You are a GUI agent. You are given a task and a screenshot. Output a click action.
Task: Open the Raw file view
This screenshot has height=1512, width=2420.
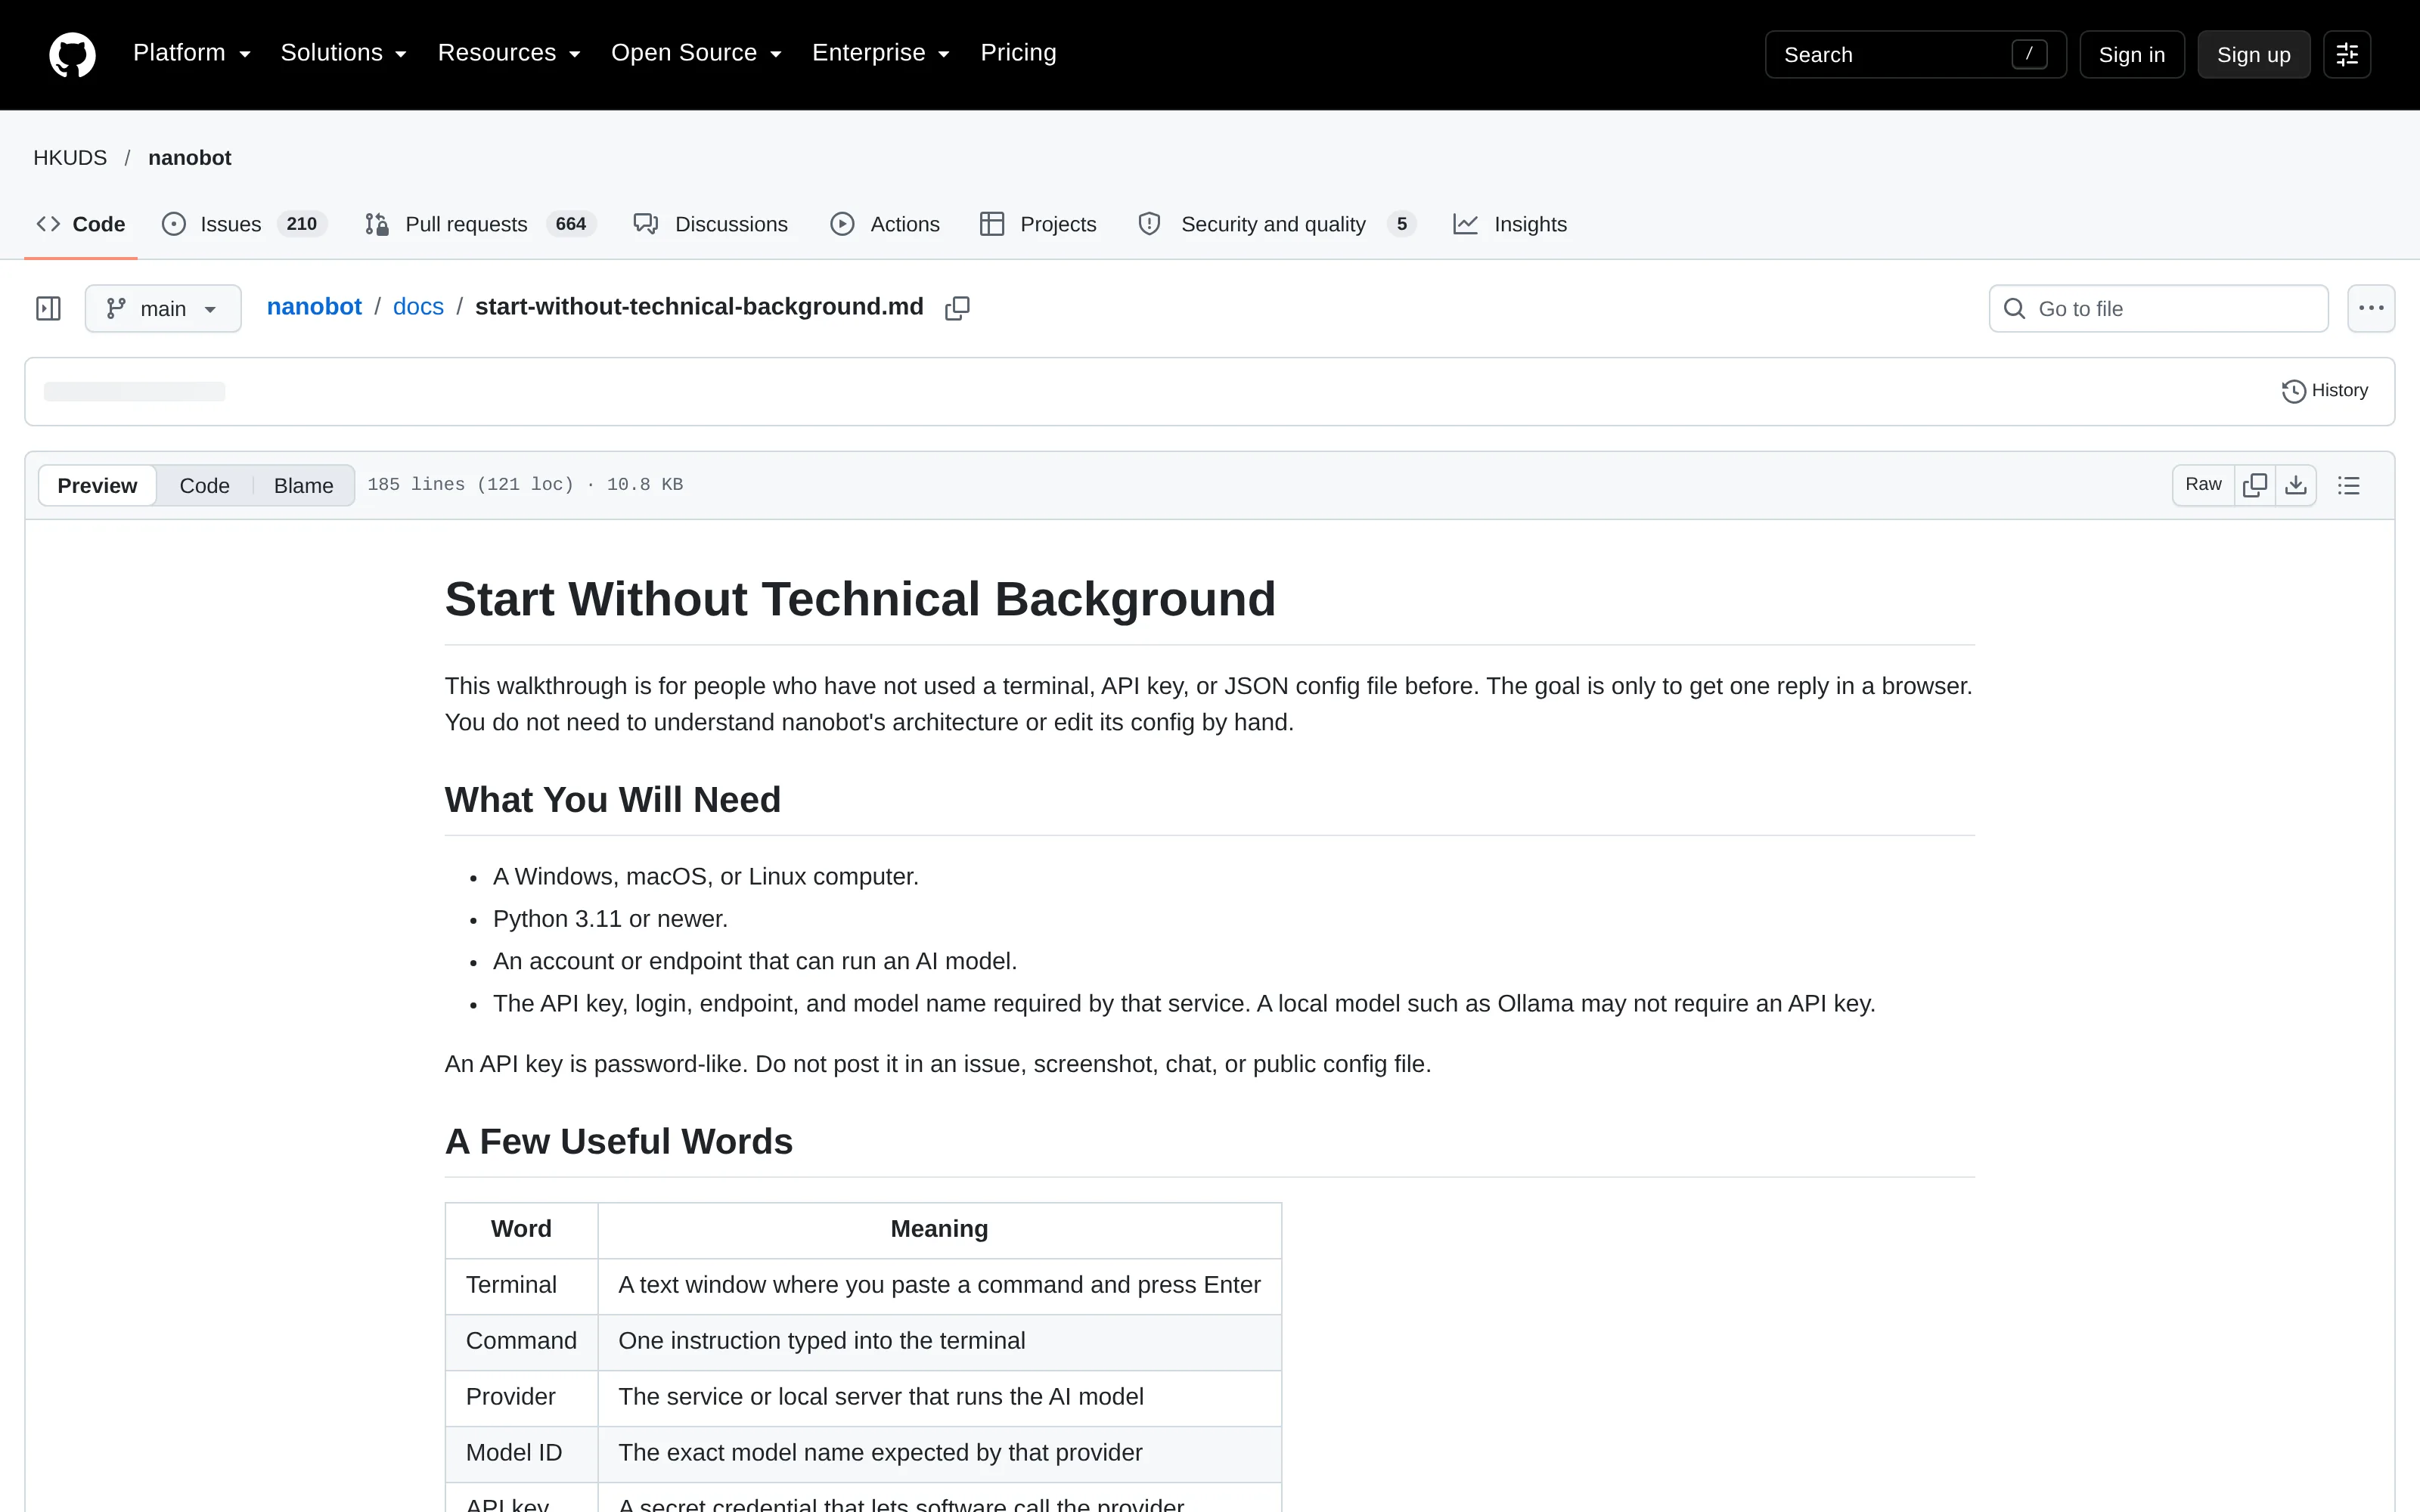click(x=2203, y=485)
